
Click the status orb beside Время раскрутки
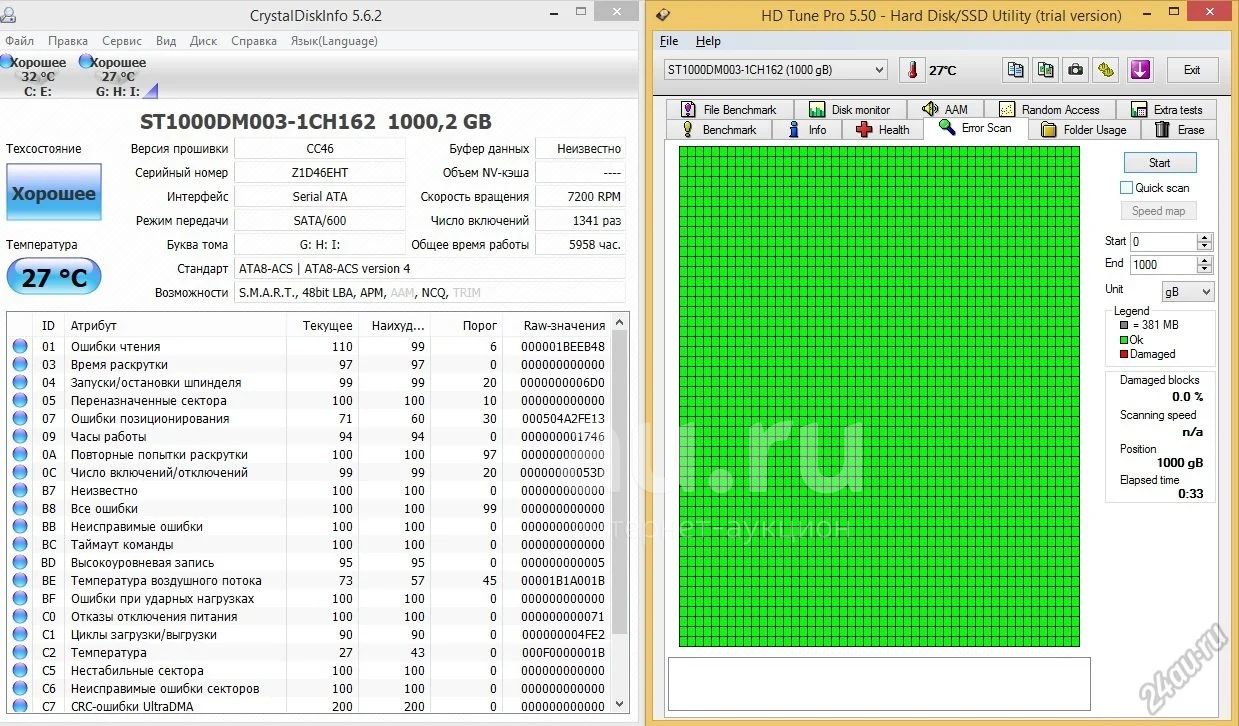(x=20, y=365)
